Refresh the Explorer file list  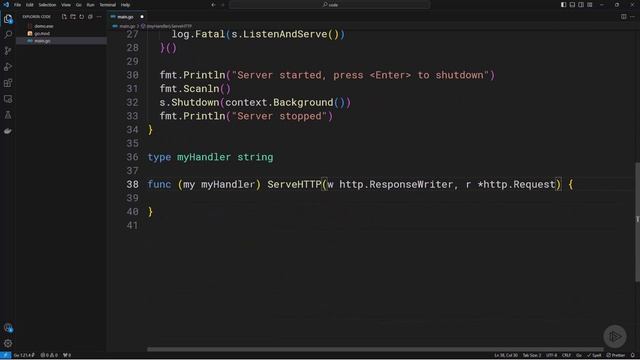82,17
